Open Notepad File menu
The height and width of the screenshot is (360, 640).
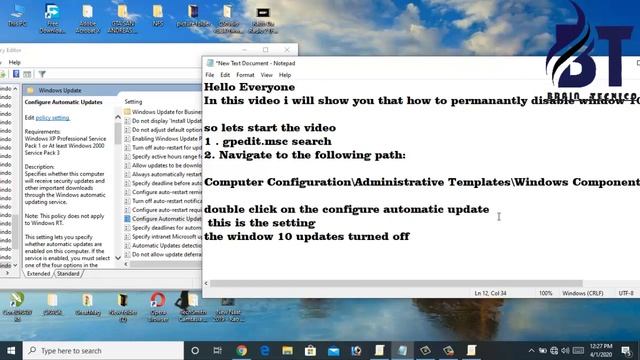(209, 75)
